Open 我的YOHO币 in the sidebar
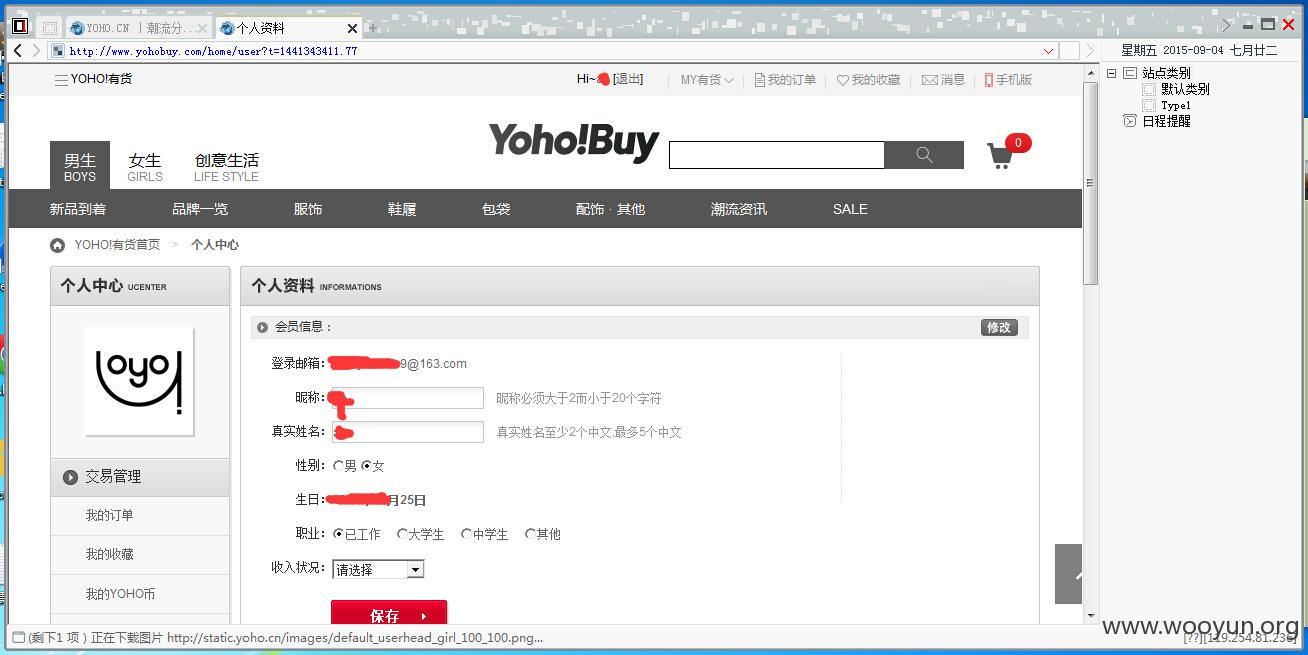The image size is (1308, 655). point(120,594)
